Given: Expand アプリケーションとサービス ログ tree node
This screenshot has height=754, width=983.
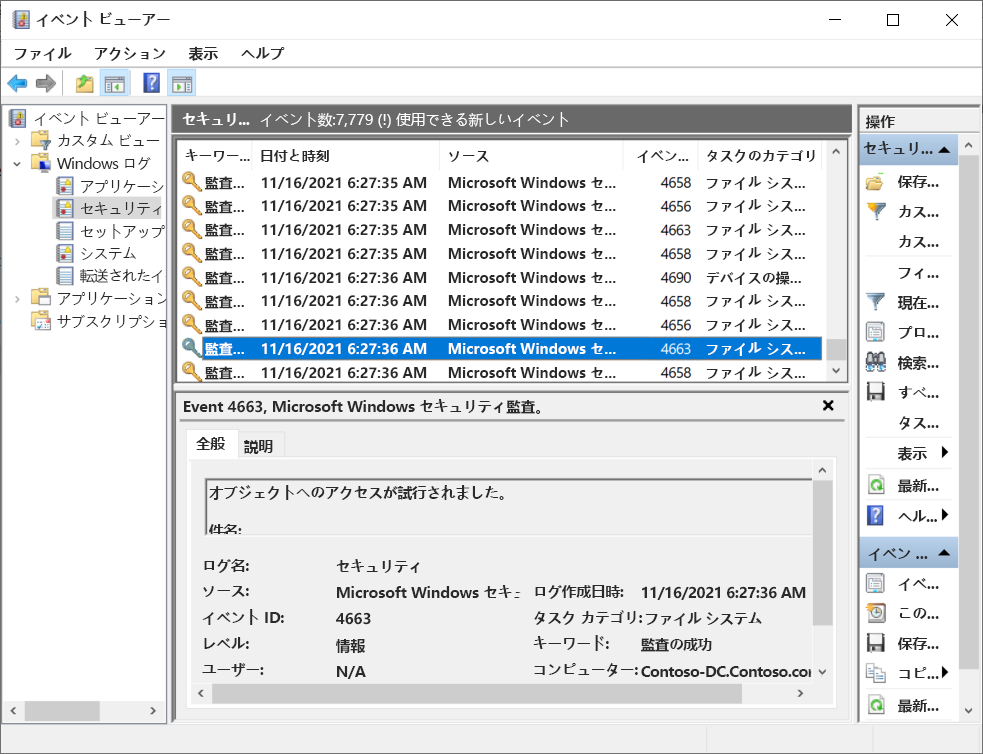Looking at the screenshot, I should 17,299.
